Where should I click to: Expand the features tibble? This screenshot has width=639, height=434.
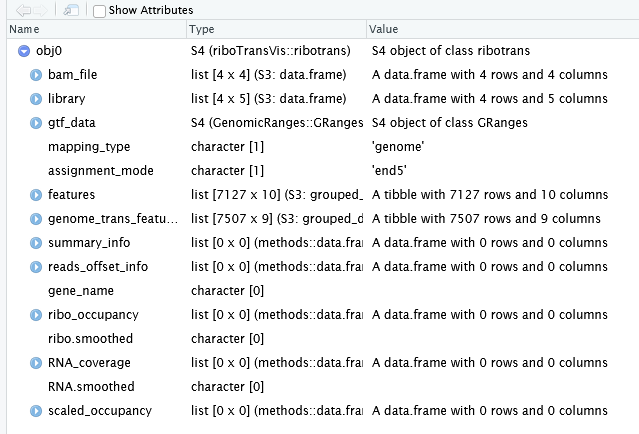36,195
